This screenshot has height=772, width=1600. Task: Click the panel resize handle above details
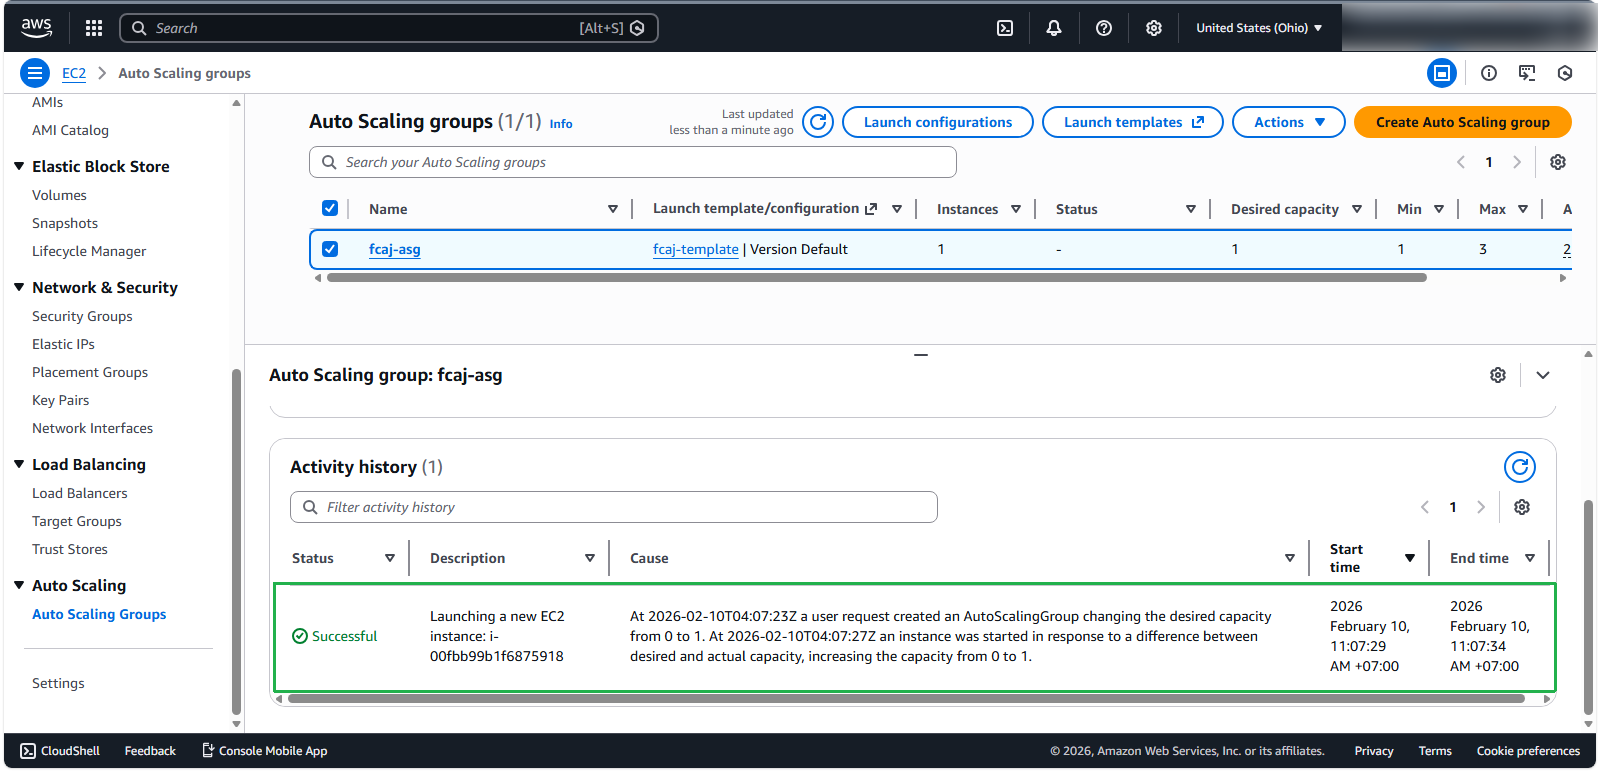click(921, 354)
